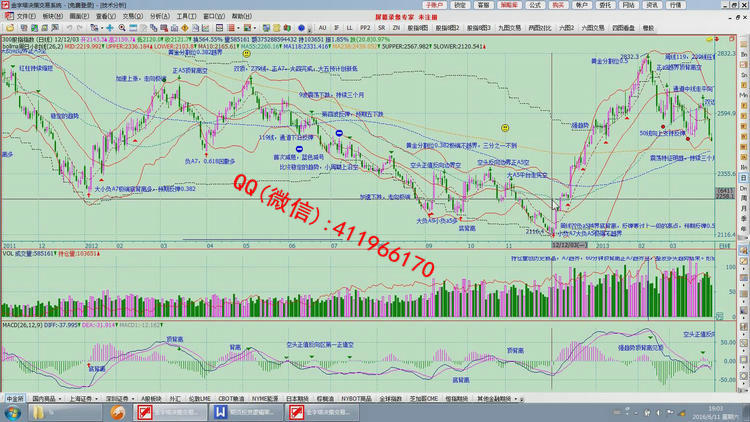Open the orange browser icon in the taskbar
Image resolution: width=750 pixels, height=422 pixels.
[x=118, y=412]
